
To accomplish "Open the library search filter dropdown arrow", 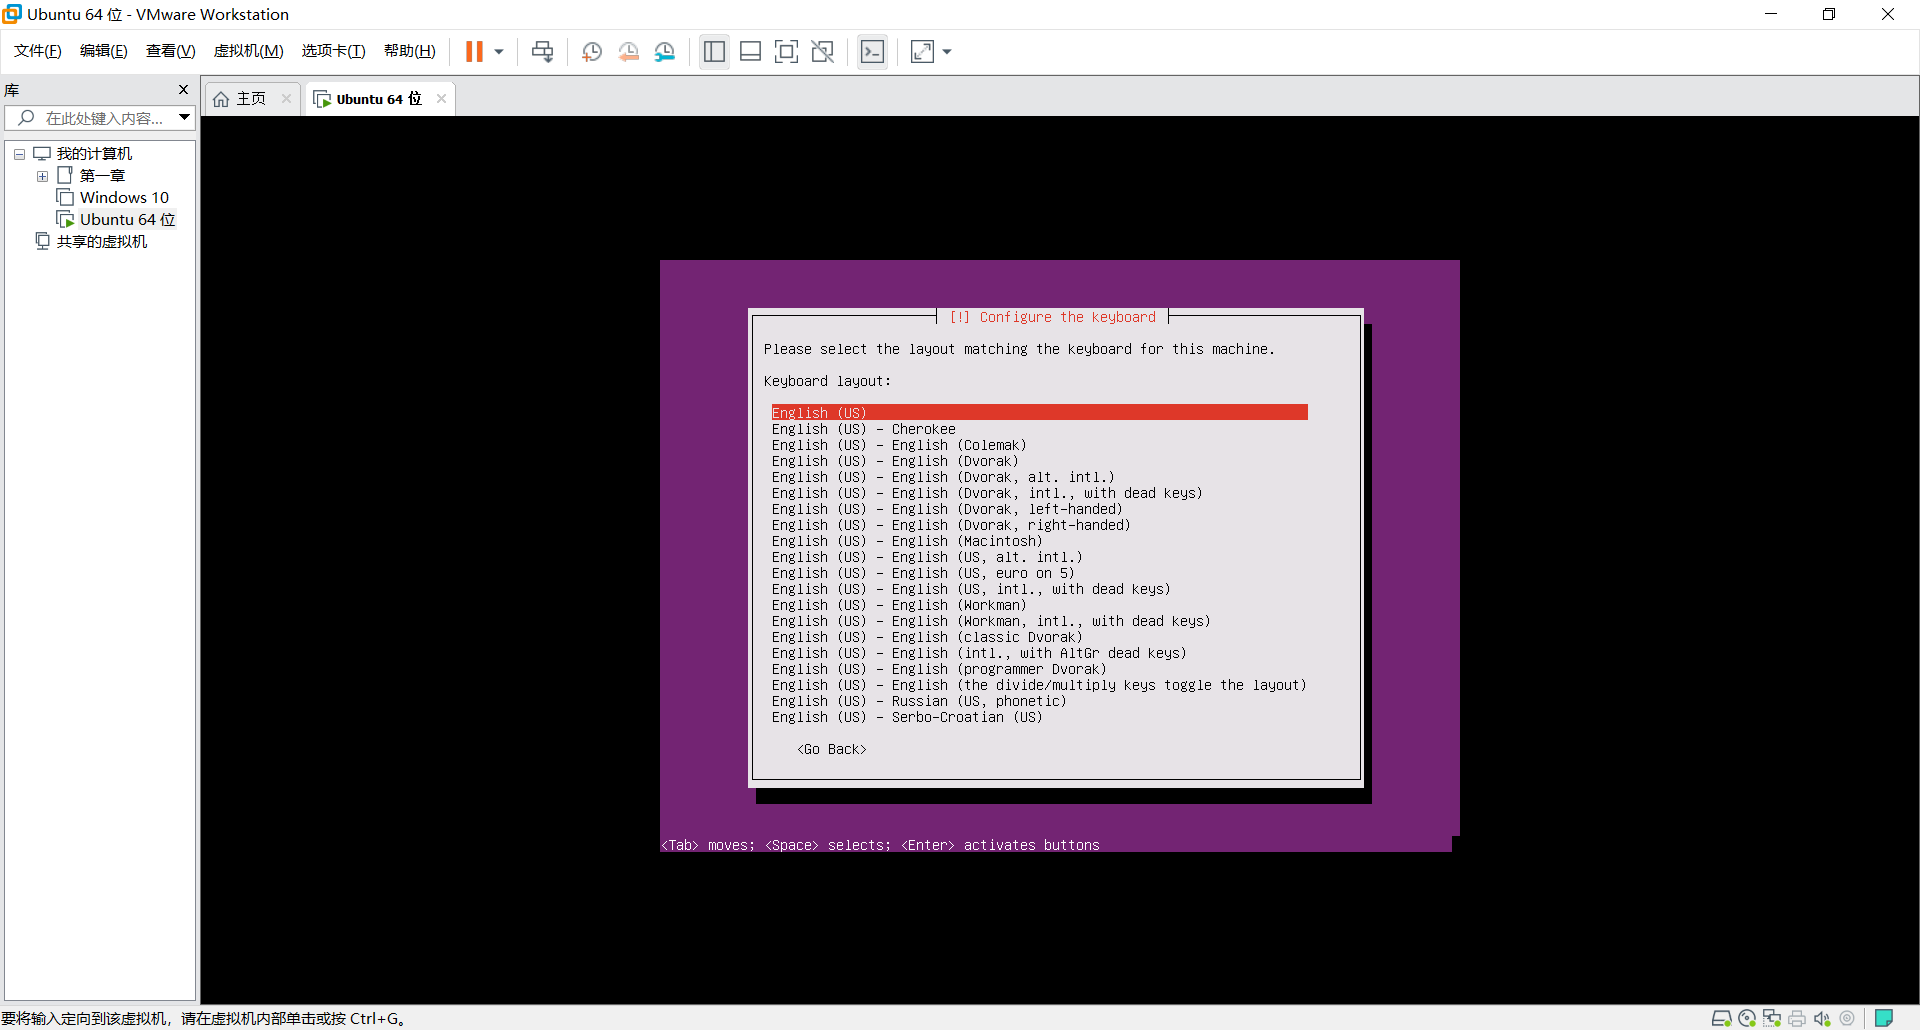I will (x=185, y=118).
